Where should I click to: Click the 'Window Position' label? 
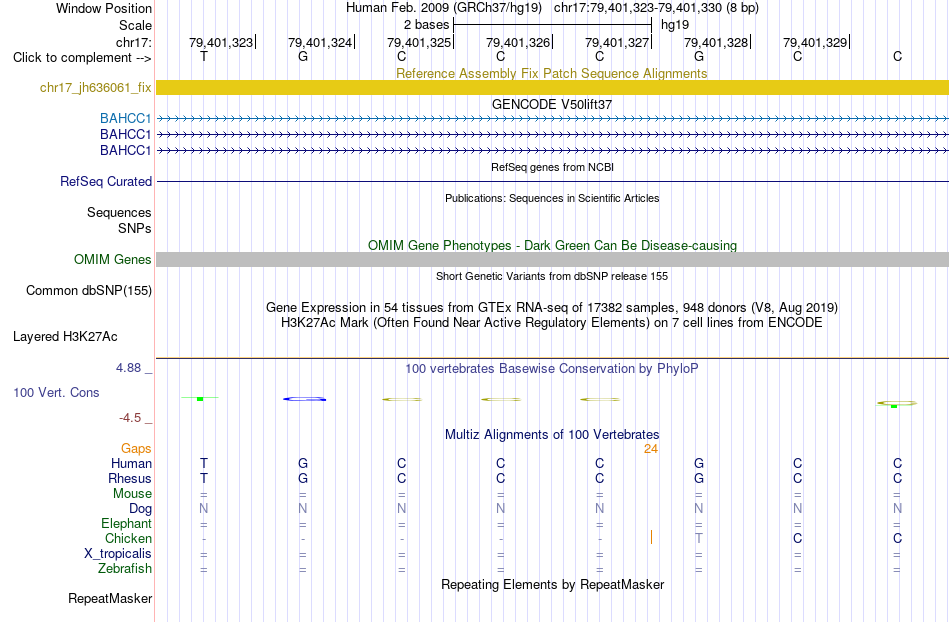(104, 8)
